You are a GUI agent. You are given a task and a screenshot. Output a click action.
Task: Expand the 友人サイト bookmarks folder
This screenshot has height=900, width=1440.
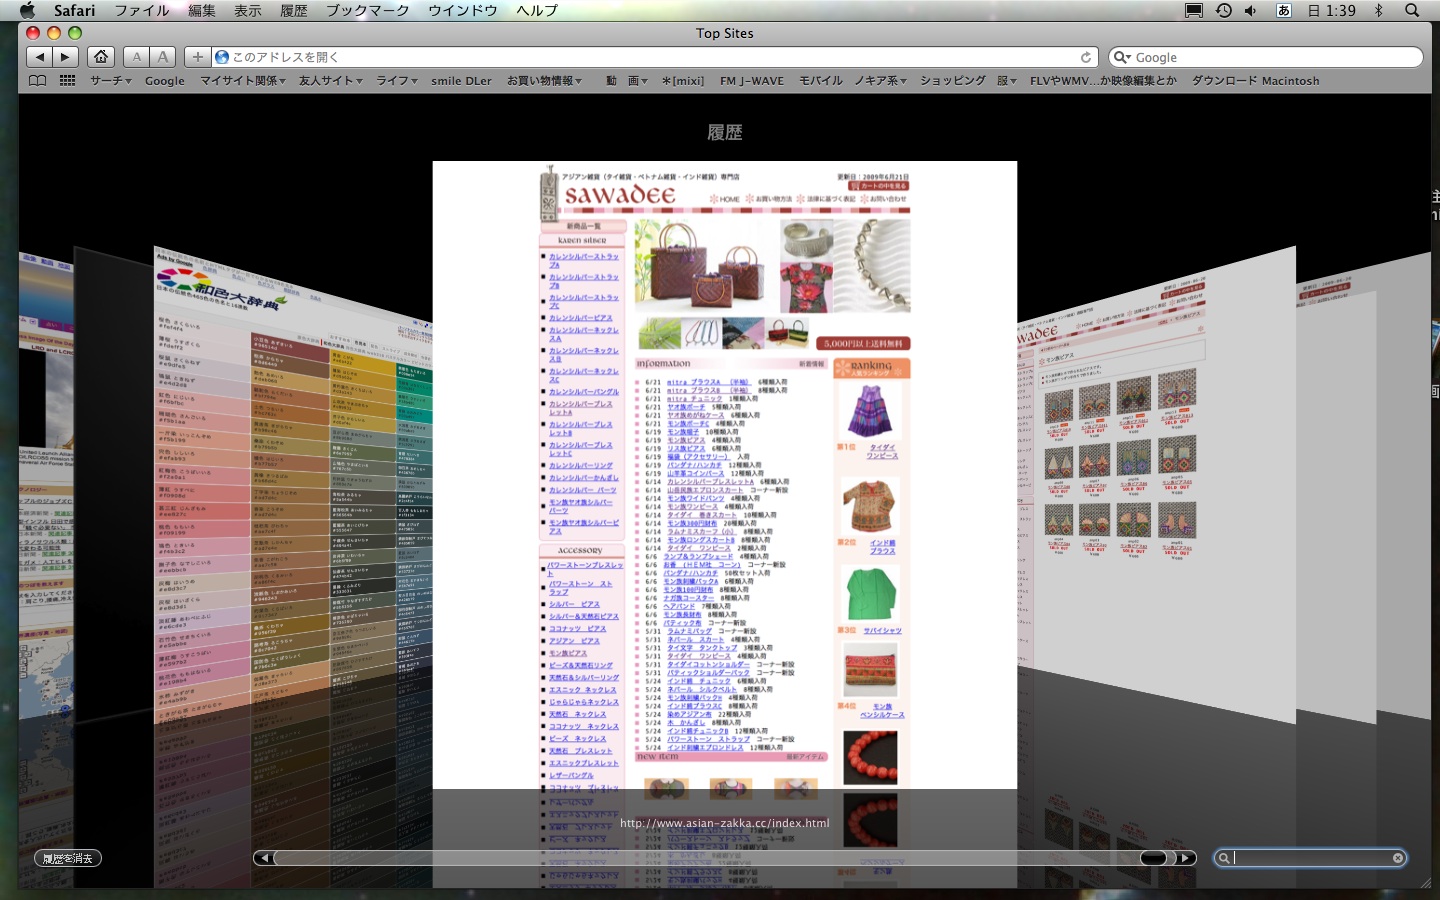[331, 81]
